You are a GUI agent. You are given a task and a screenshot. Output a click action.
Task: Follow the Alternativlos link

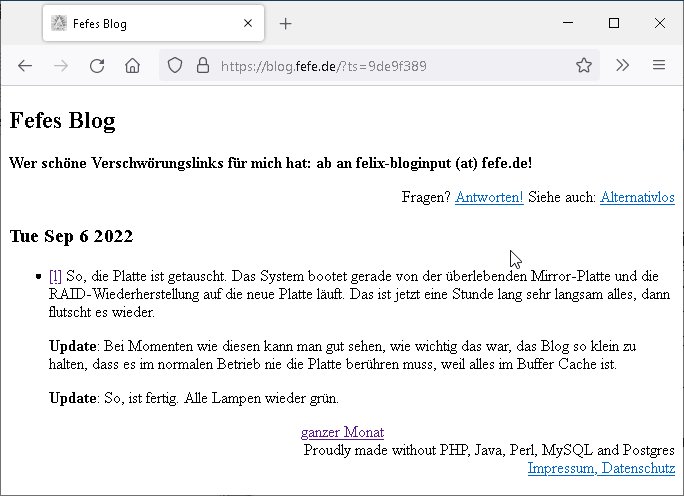637,197
